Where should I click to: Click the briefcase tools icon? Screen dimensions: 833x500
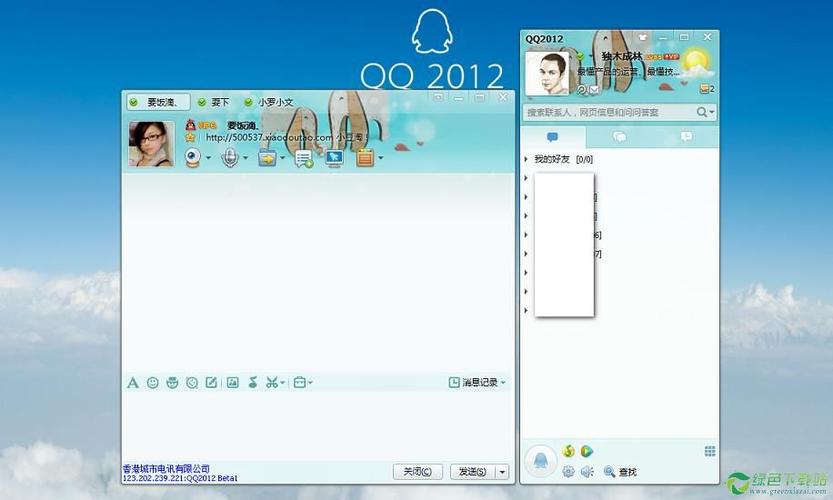point(300,383)
